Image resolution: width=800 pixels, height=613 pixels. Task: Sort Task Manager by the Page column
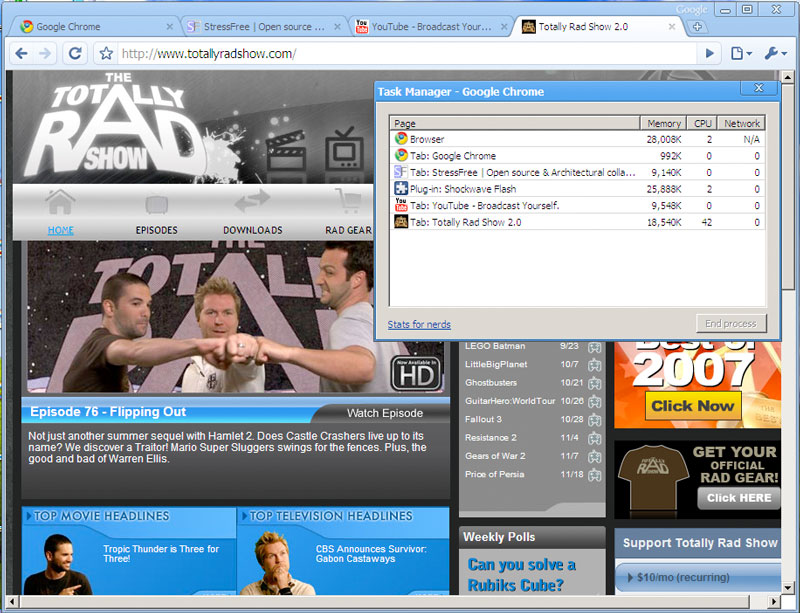pyautogui.click(x=514, y=123)
